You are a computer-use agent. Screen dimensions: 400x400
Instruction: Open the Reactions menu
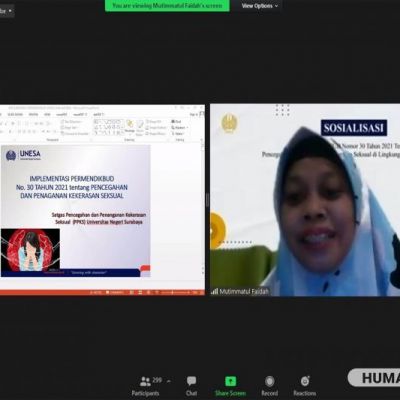[x=304, y=386]
